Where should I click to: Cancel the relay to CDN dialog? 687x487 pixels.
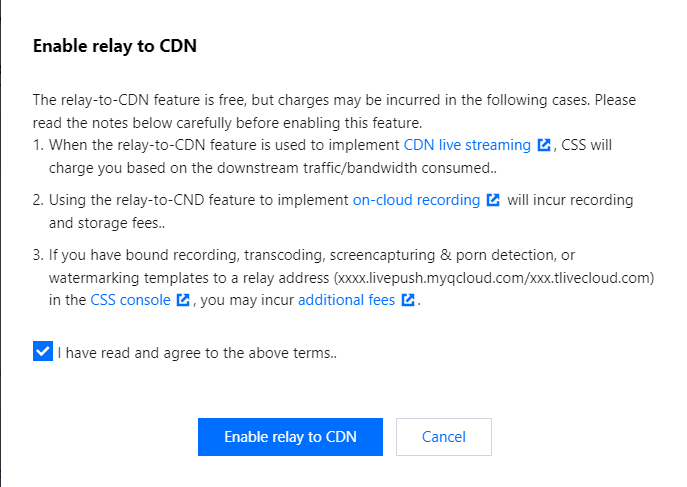[x=443, y=436]
